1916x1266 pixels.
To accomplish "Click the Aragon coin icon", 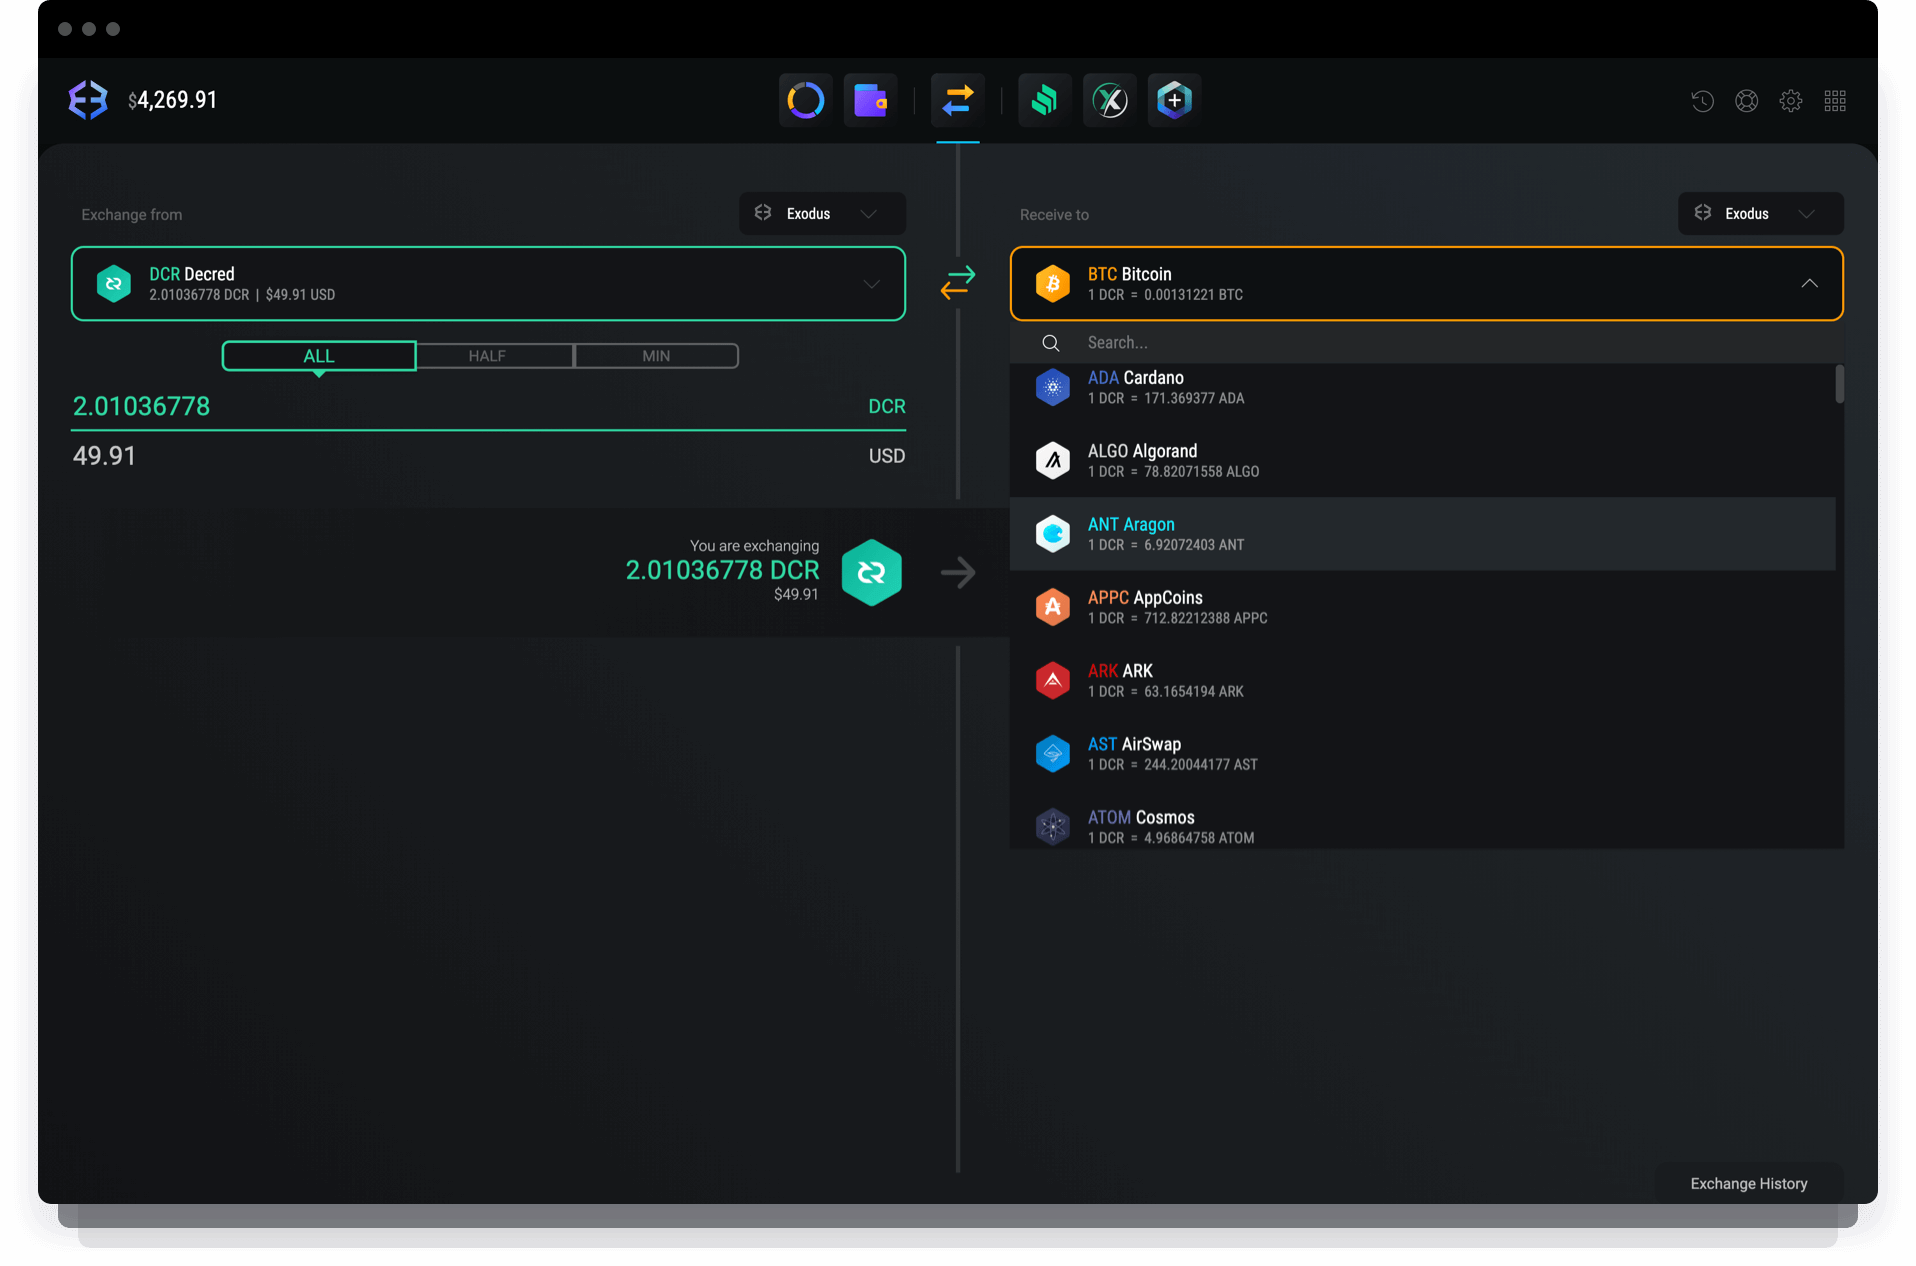I will [1052, 534].
